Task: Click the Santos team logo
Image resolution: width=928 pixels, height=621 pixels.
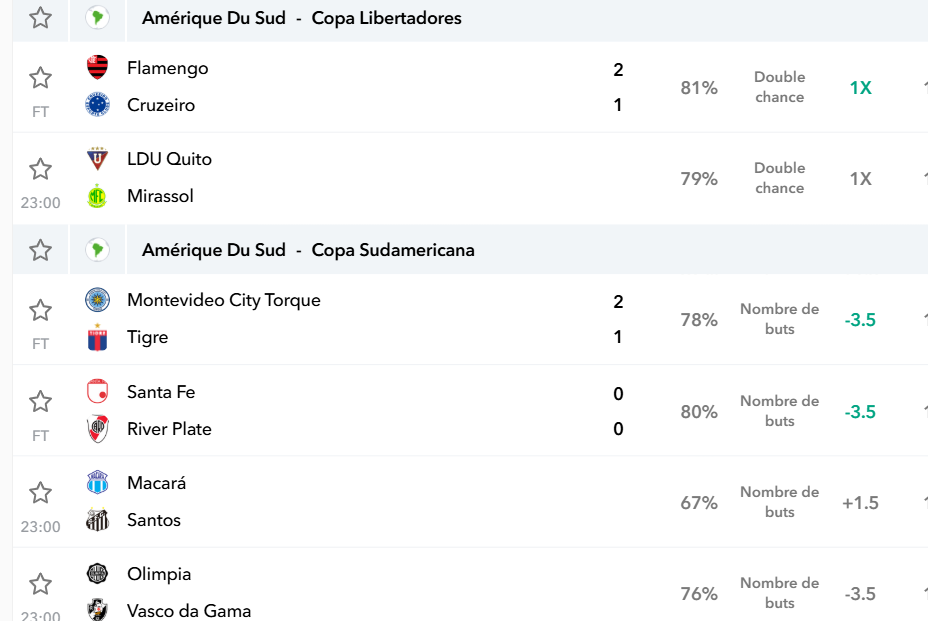Action: coord(98,520)
